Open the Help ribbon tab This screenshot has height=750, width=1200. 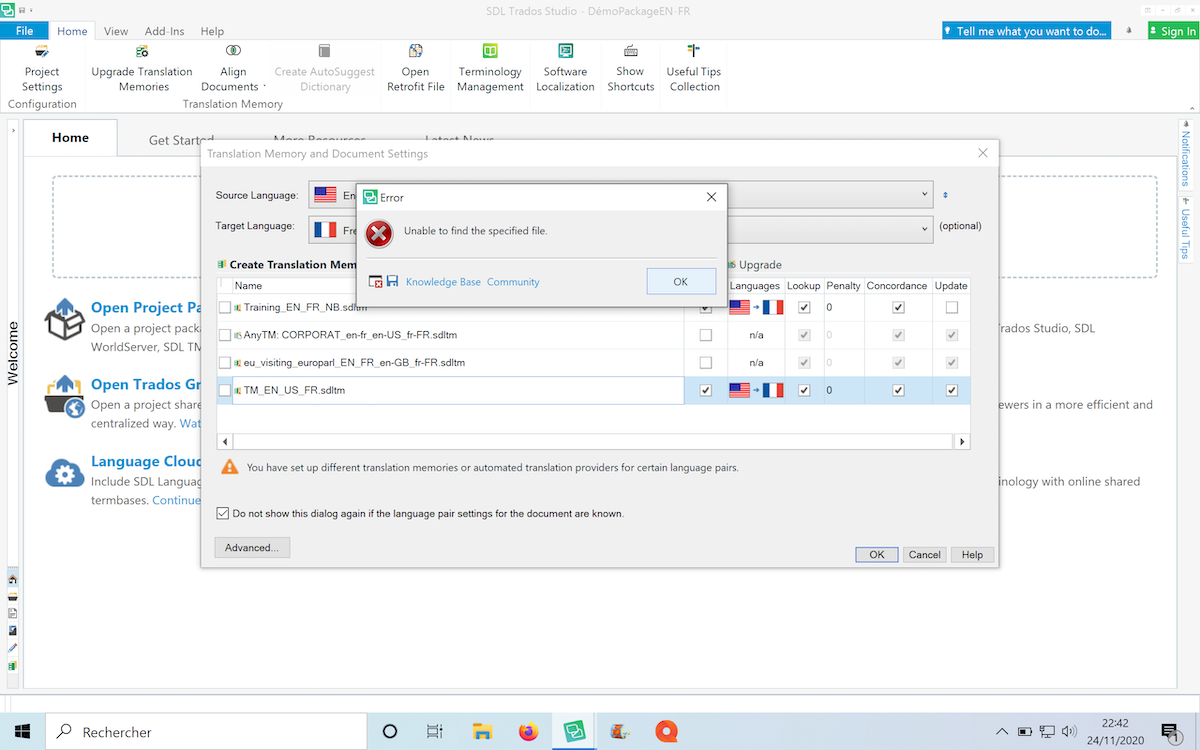click(x=212, y=31)
